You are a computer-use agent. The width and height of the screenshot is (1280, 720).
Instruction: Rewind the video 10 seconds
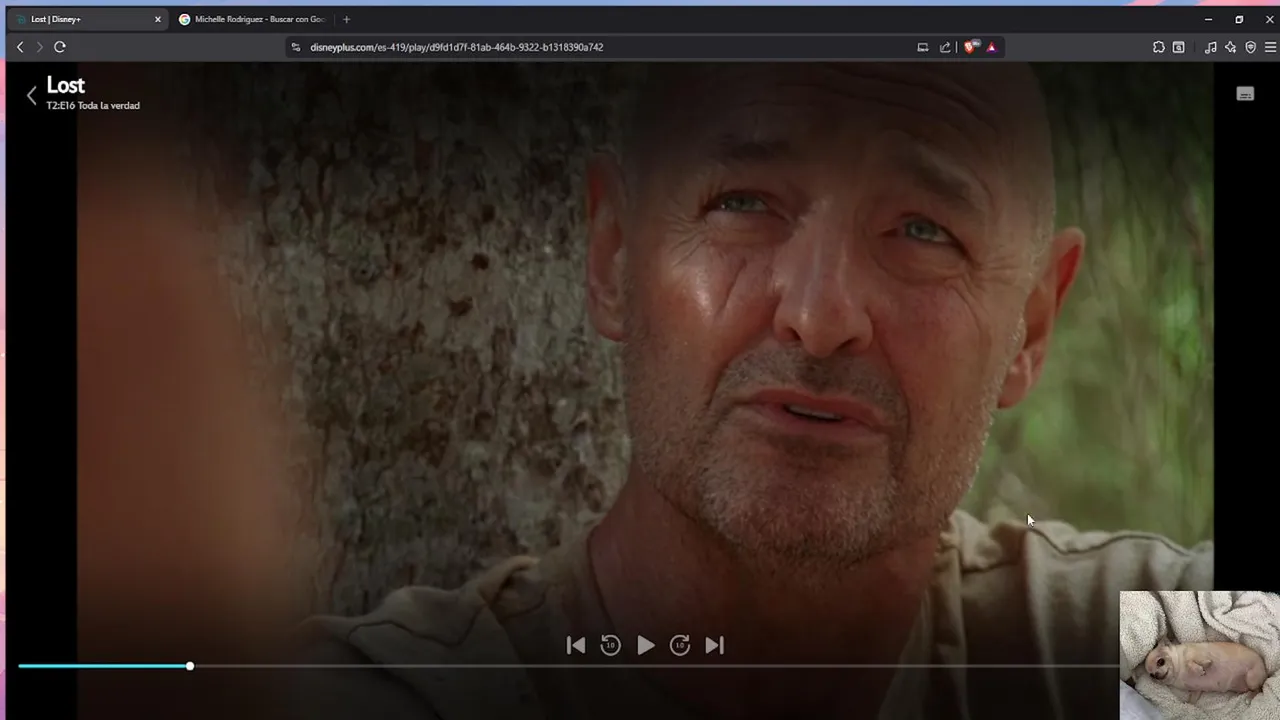click(610, 646)
